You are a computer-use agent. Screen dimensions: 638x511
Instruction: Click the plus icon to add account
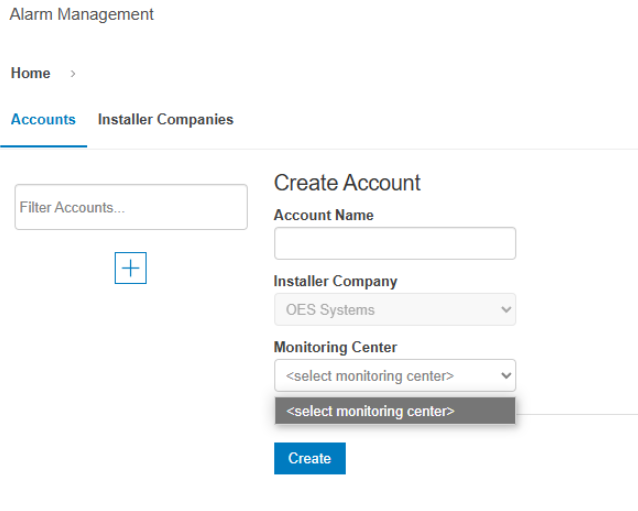point(130,268)
